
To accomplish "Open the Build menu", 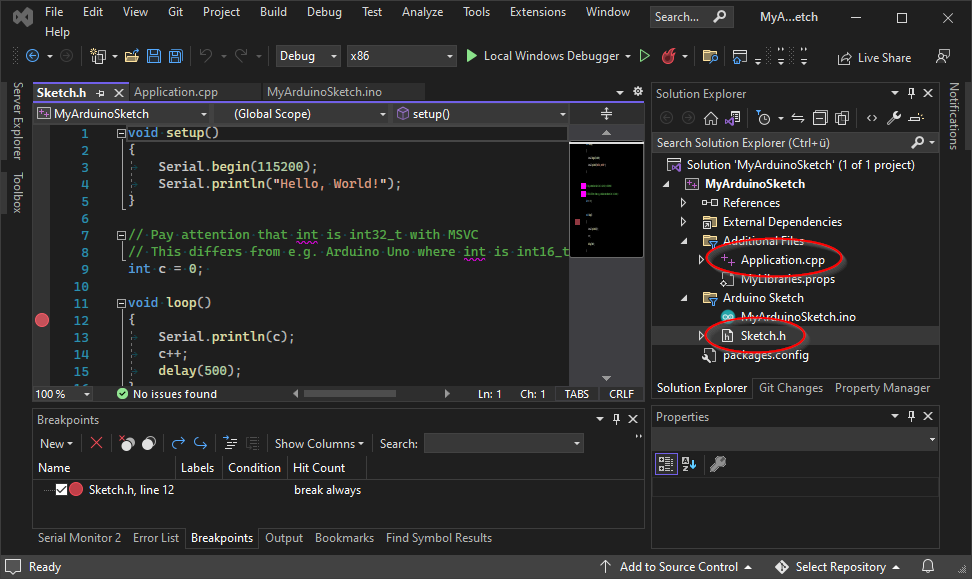I will tap(273, 12).
